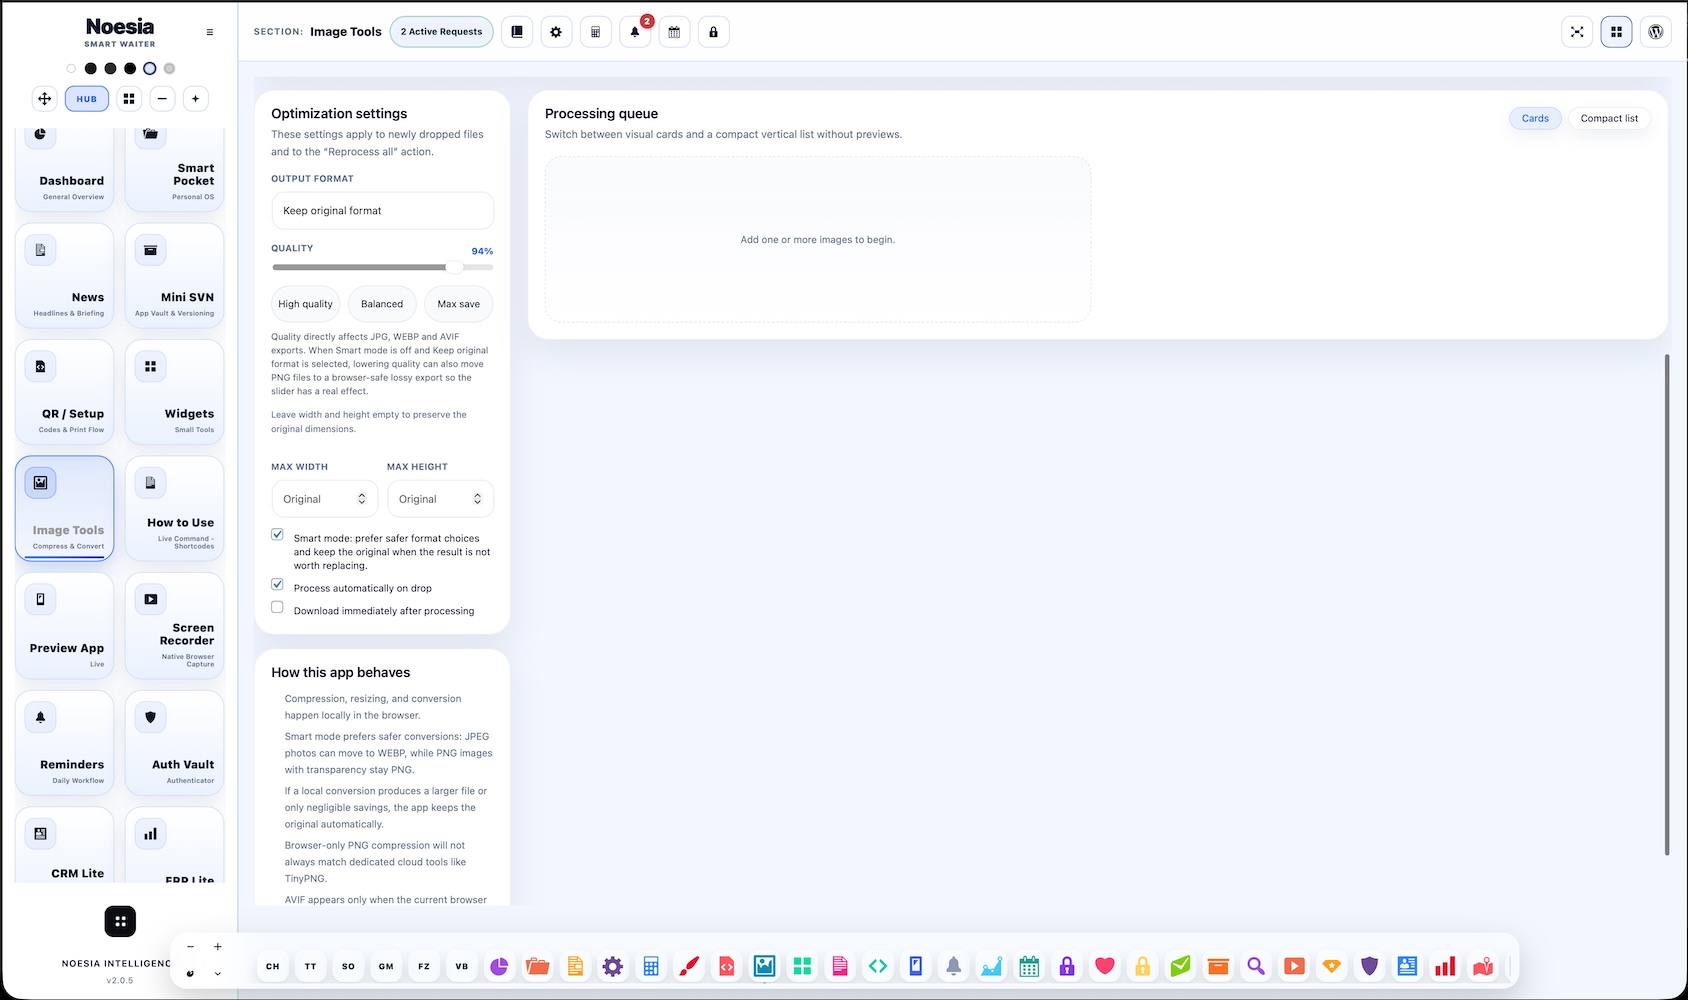
Task: Click the calculator icon in the header
Action: [x=595, y=32]
